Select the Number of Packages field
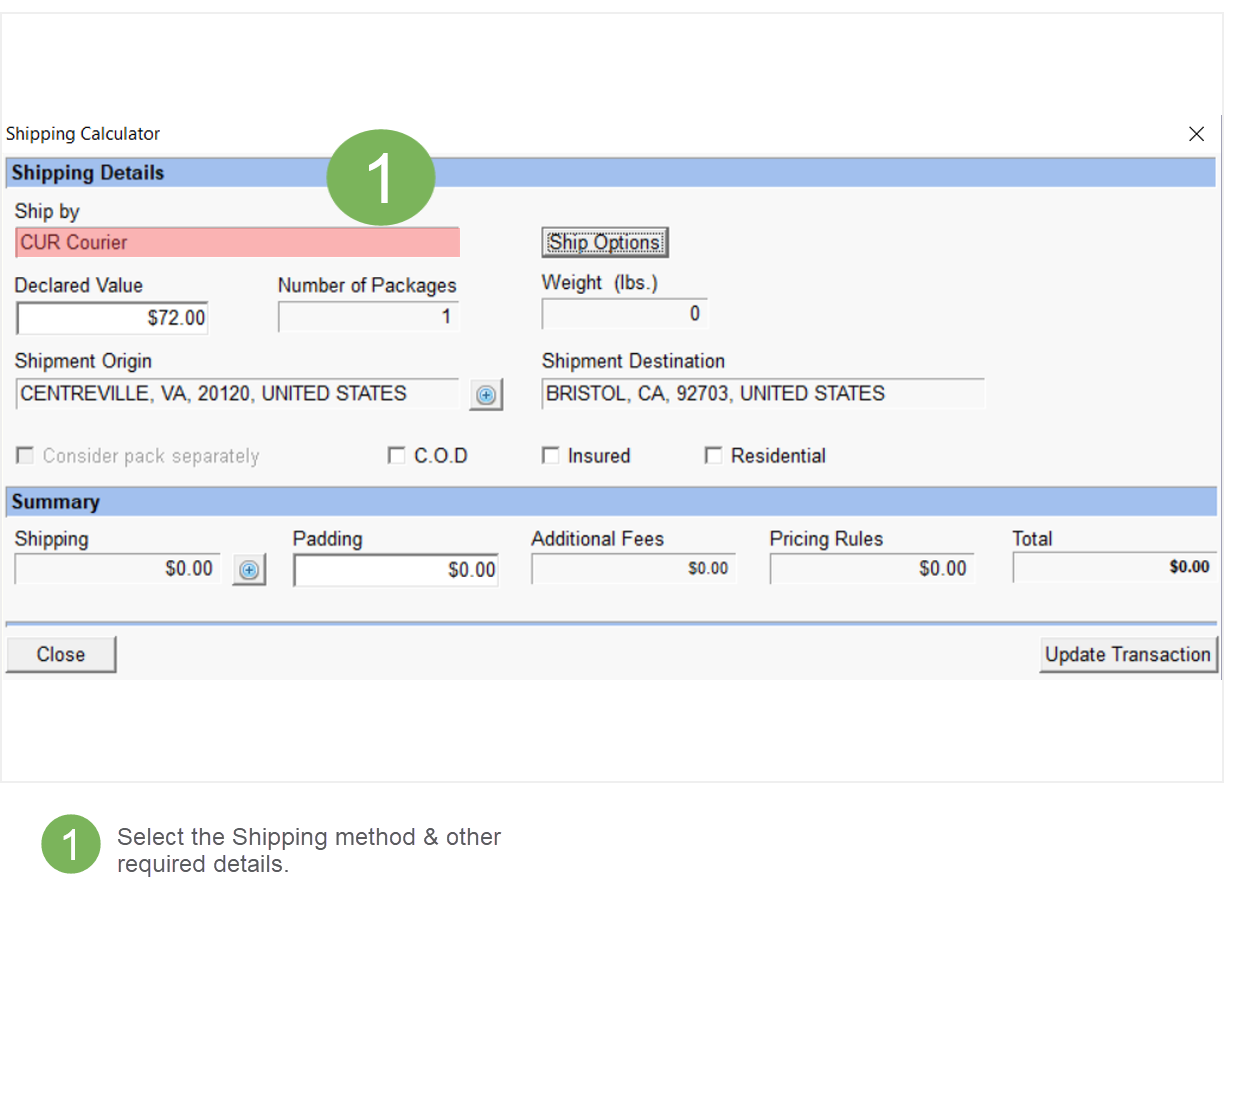Viewport: 1243px width, 1094px height. (x=367, y=317)
